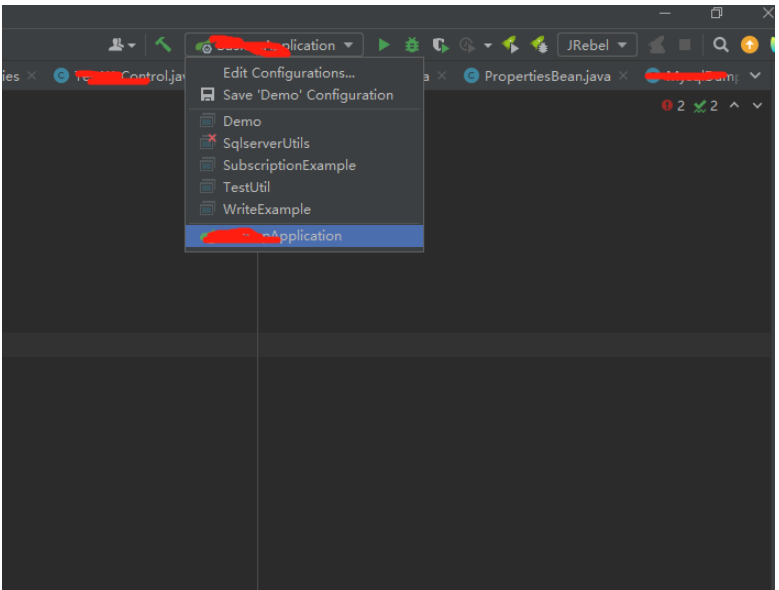This screenshot has height=590, width=779.
Task: Close the PropertiesBean.java tab
Action: coord(623,75)
